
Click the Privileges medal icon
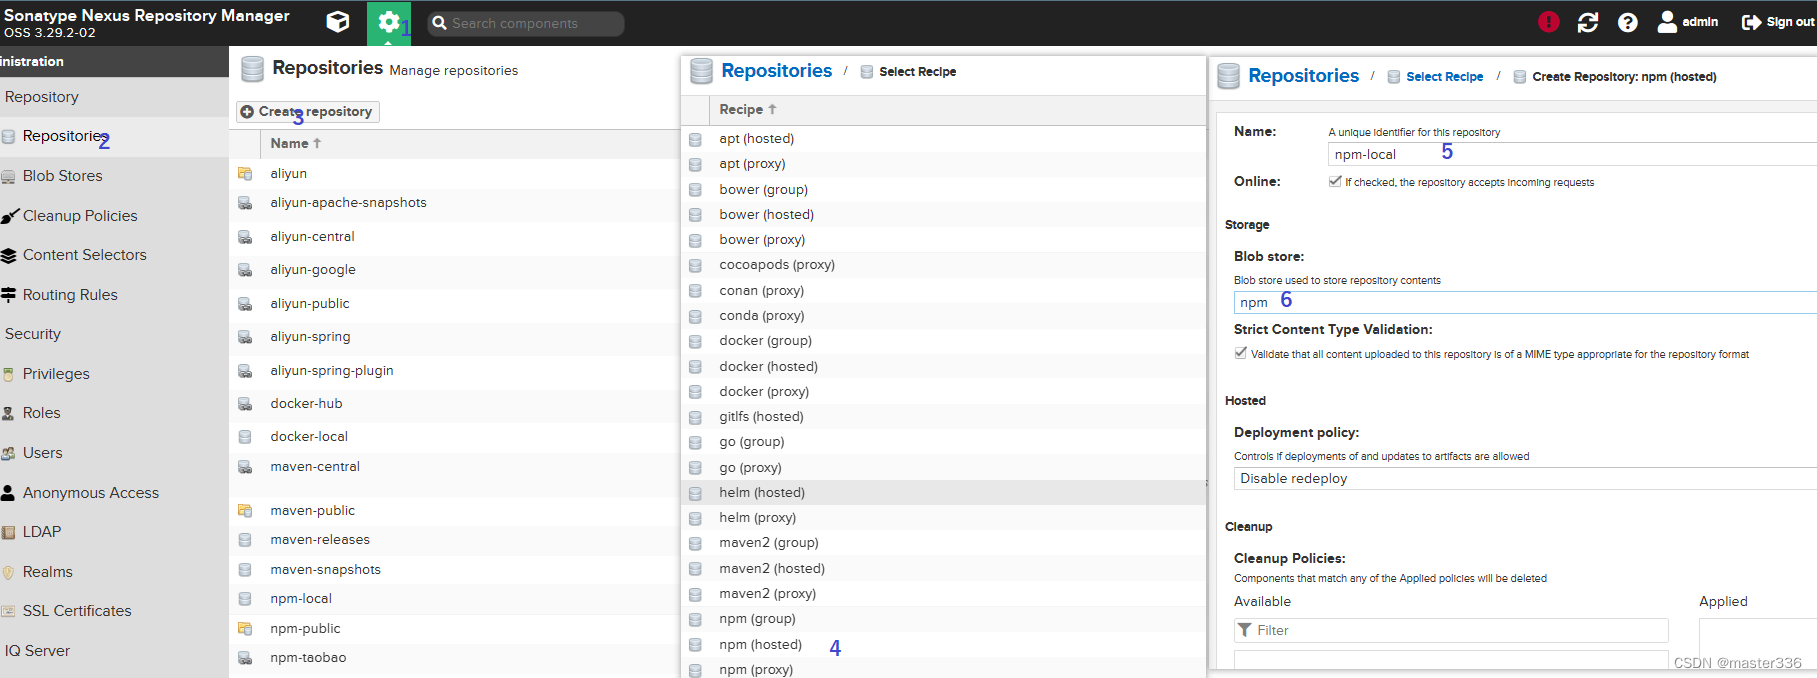coord(8,374)
